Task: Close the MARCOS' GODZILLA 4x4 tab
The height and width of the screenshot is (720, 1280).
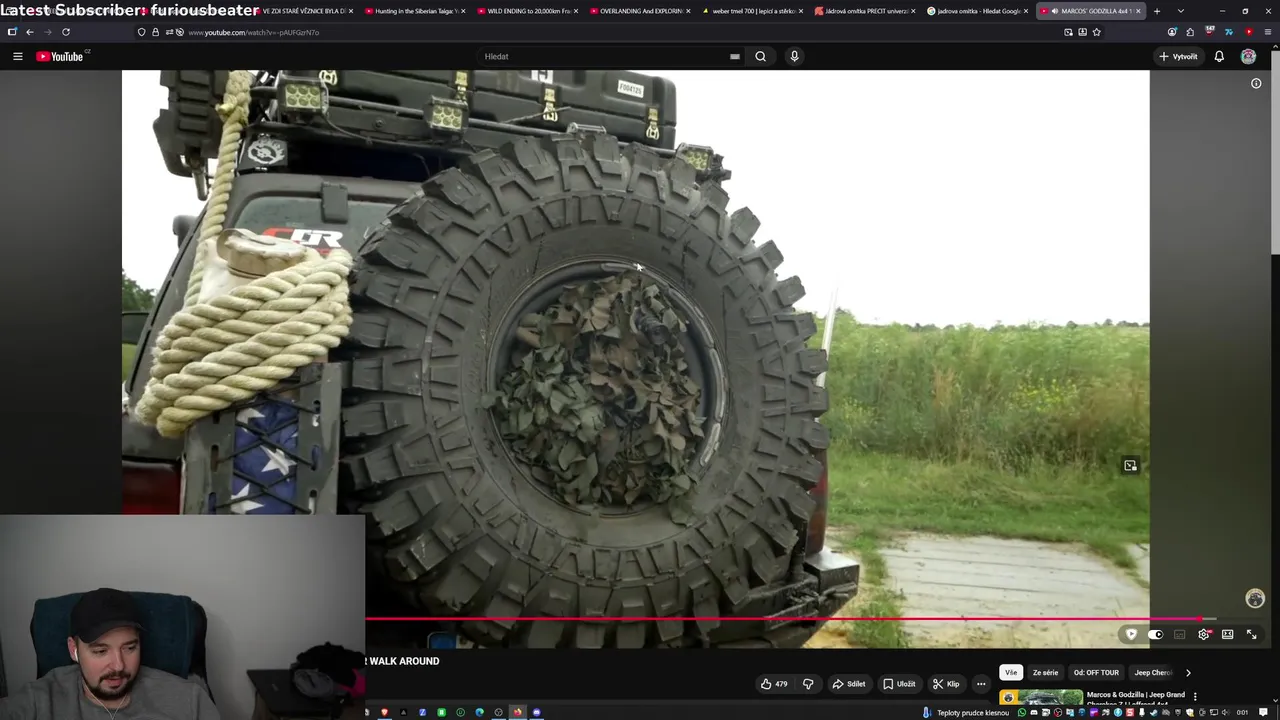Action: tap(1137, 11)
